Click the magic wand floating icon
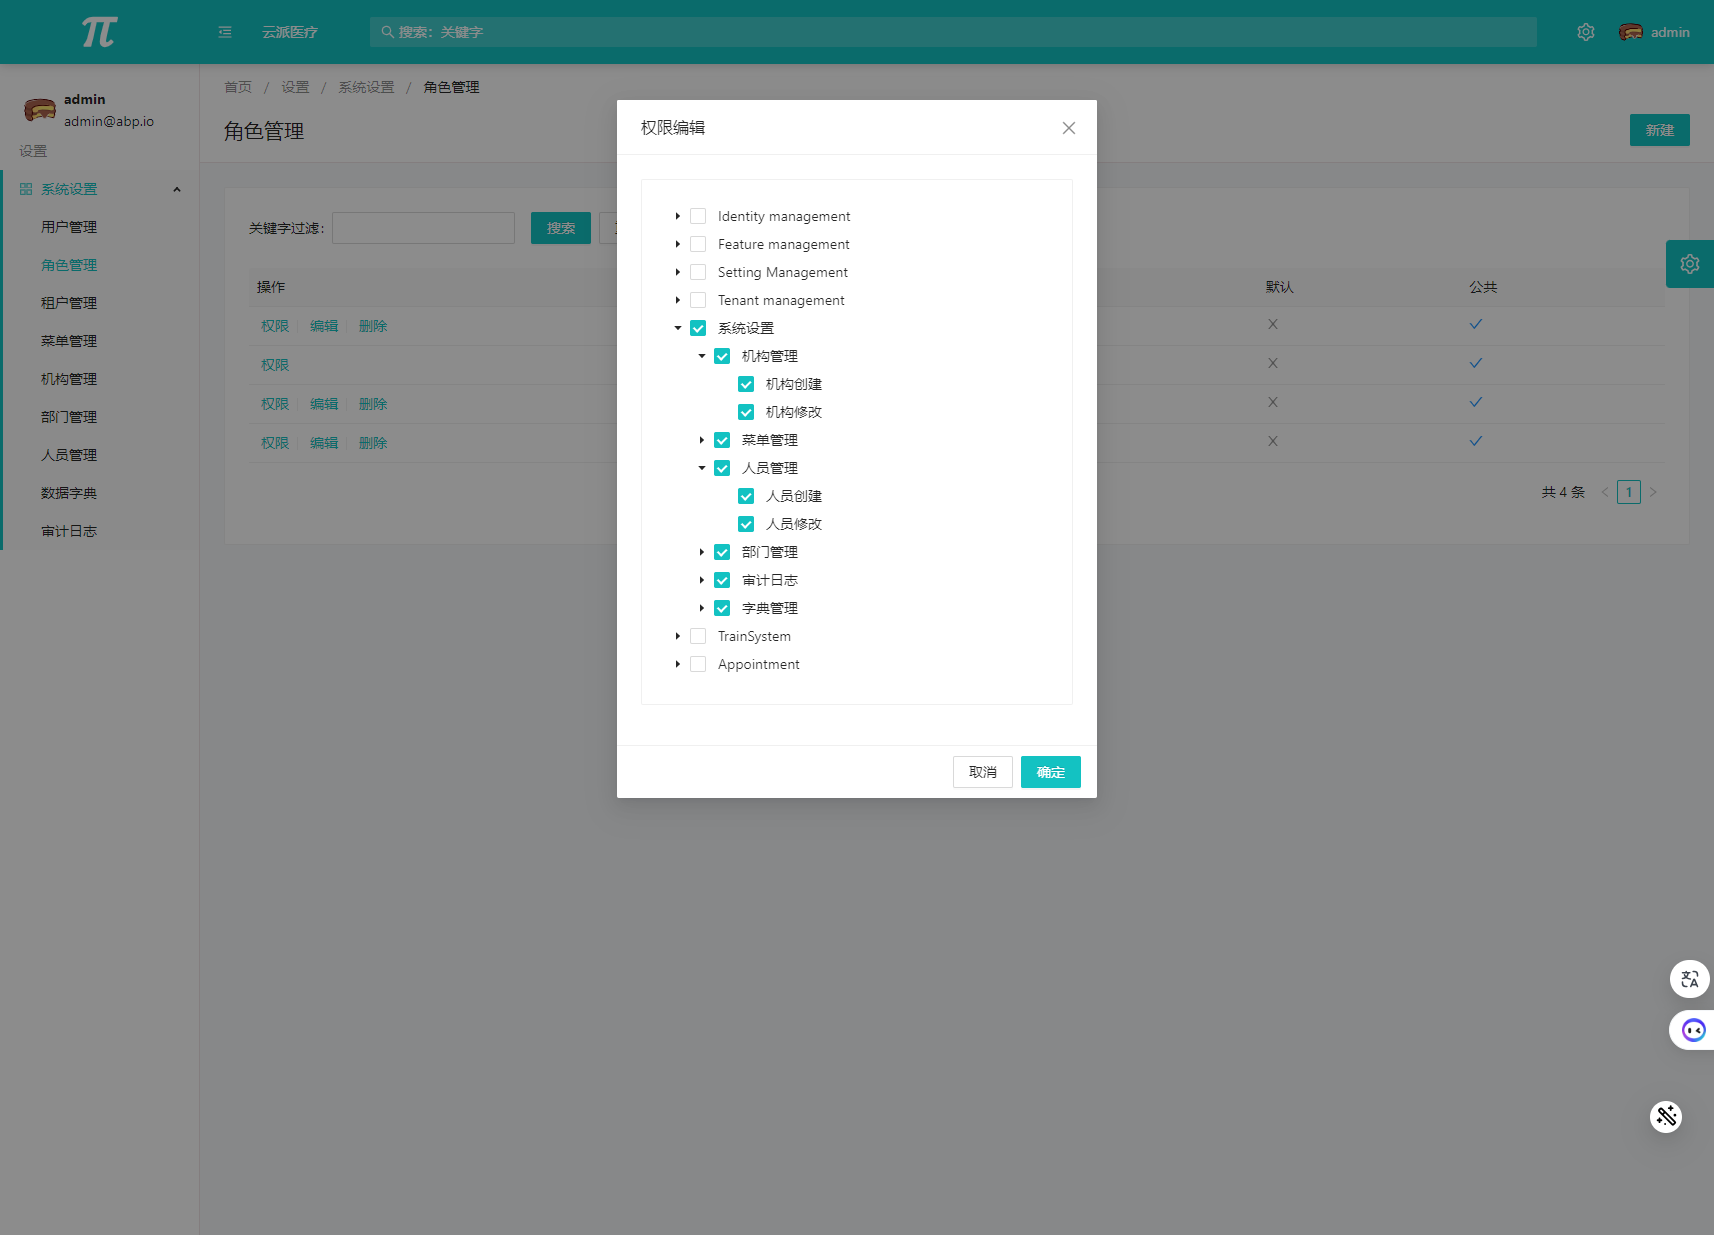The image size is (1714, 1235). 1666,1116
